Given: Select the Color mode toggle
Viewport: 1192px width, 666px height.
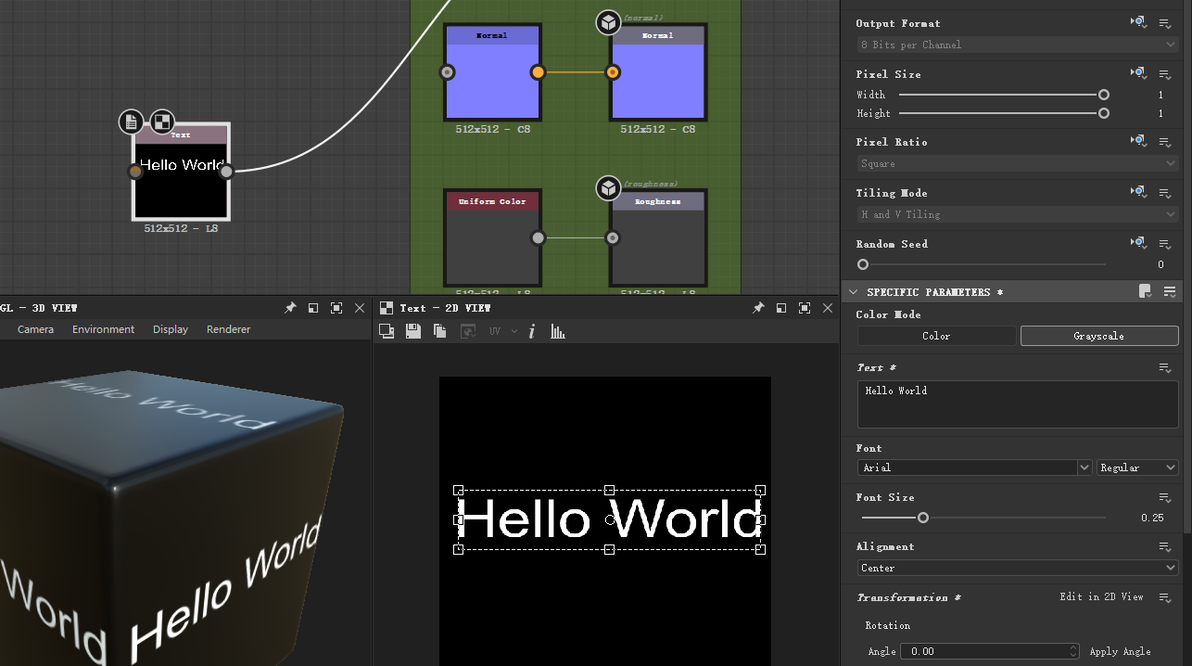Looking at the screenshot, I should click(936, 336).
